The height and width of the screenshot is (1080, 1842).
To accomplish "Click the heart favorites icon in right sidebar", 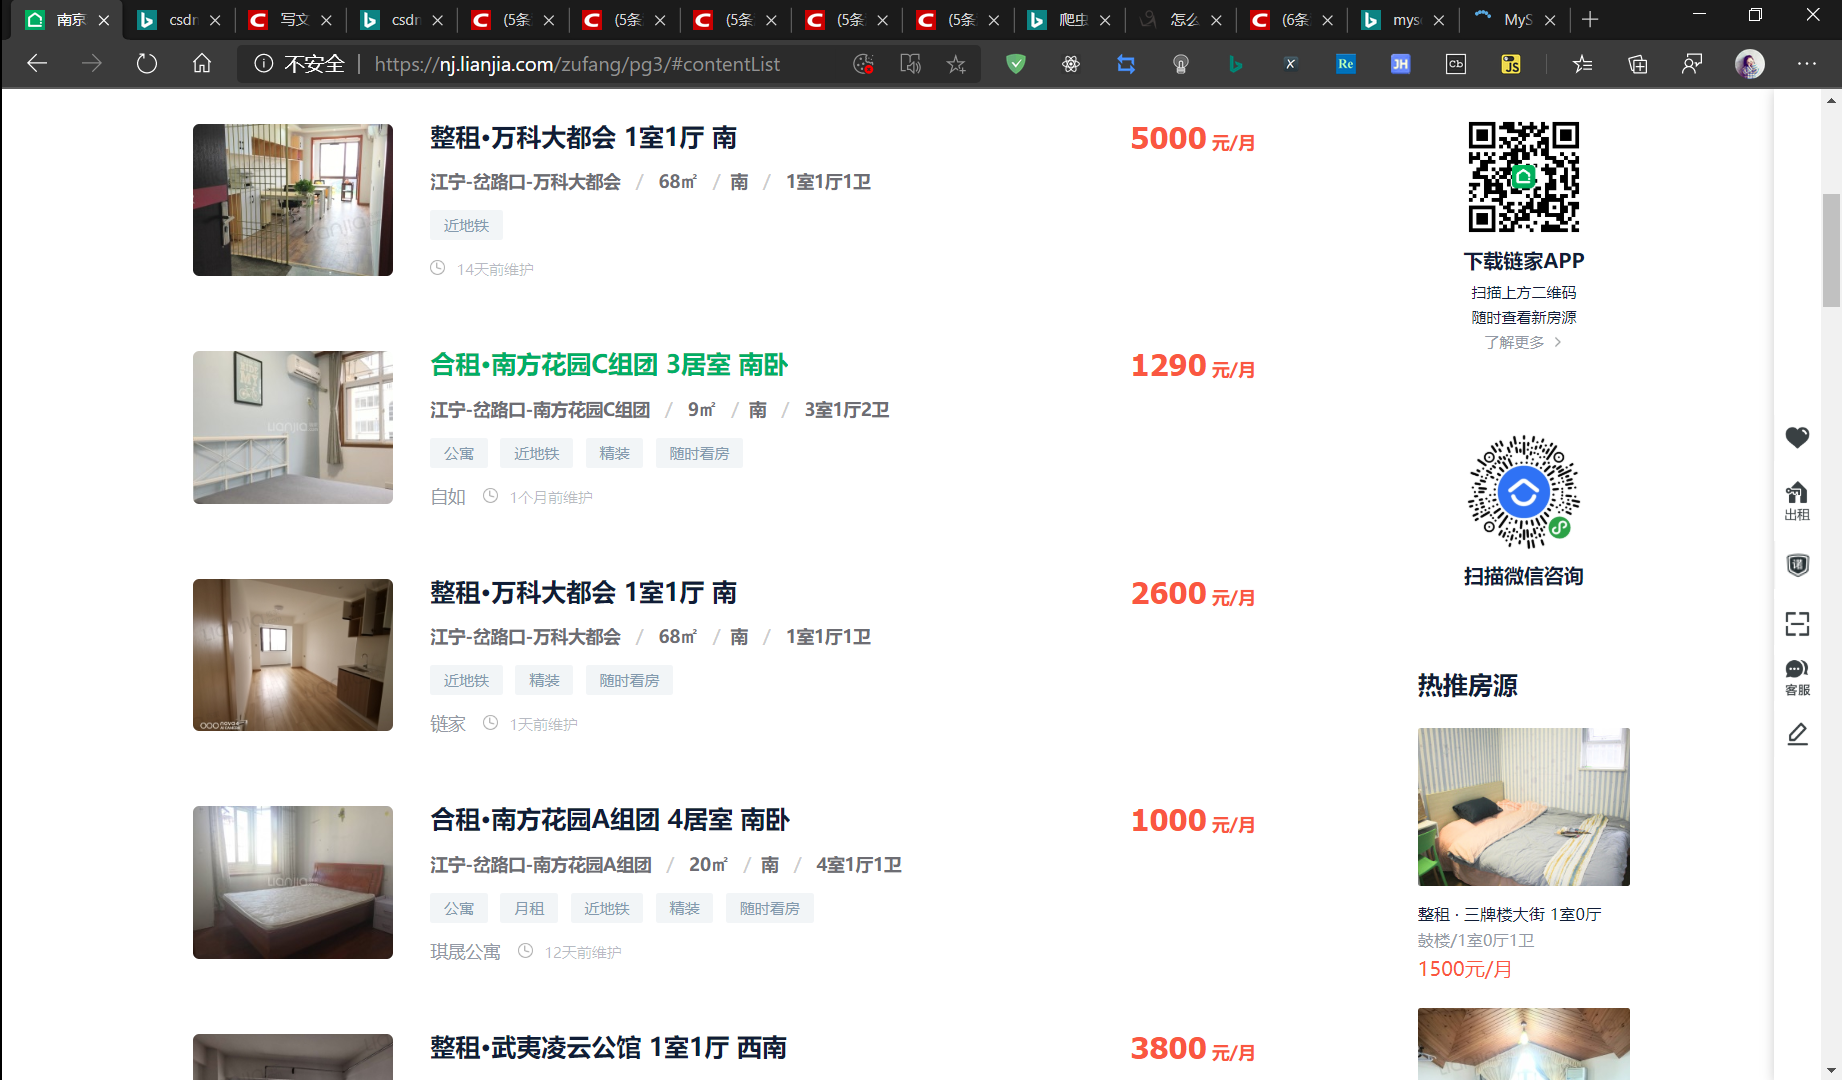I will click(x=1797, y=438).
